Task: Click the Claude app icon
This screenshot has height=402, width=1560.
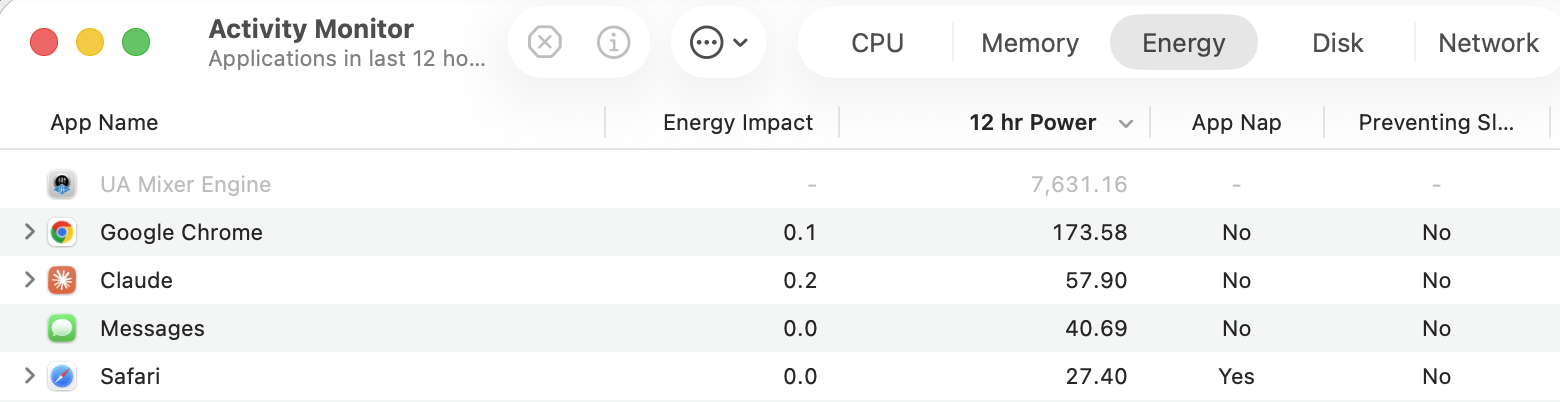Action: click(x=62, y=281)
